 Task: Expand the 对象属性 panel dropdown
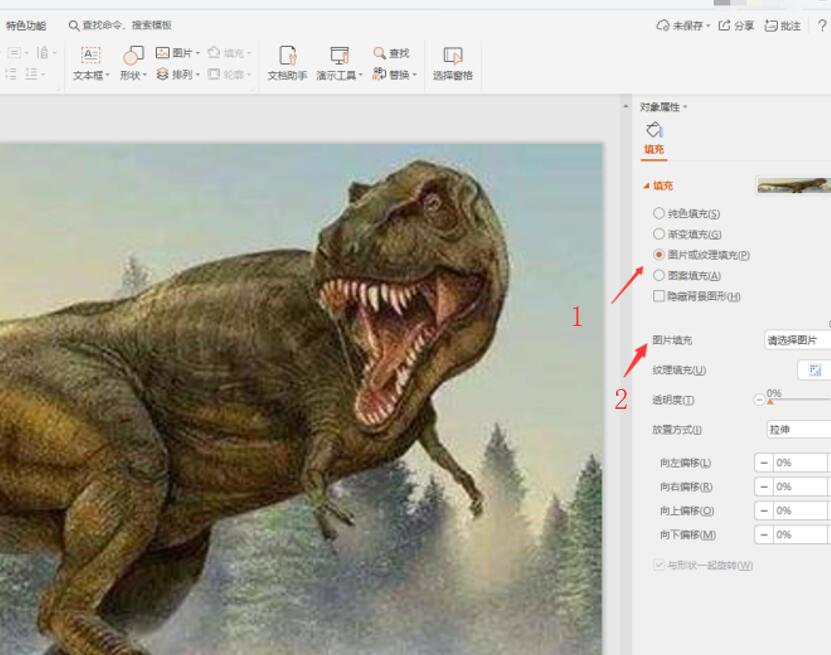coord(686,107)
